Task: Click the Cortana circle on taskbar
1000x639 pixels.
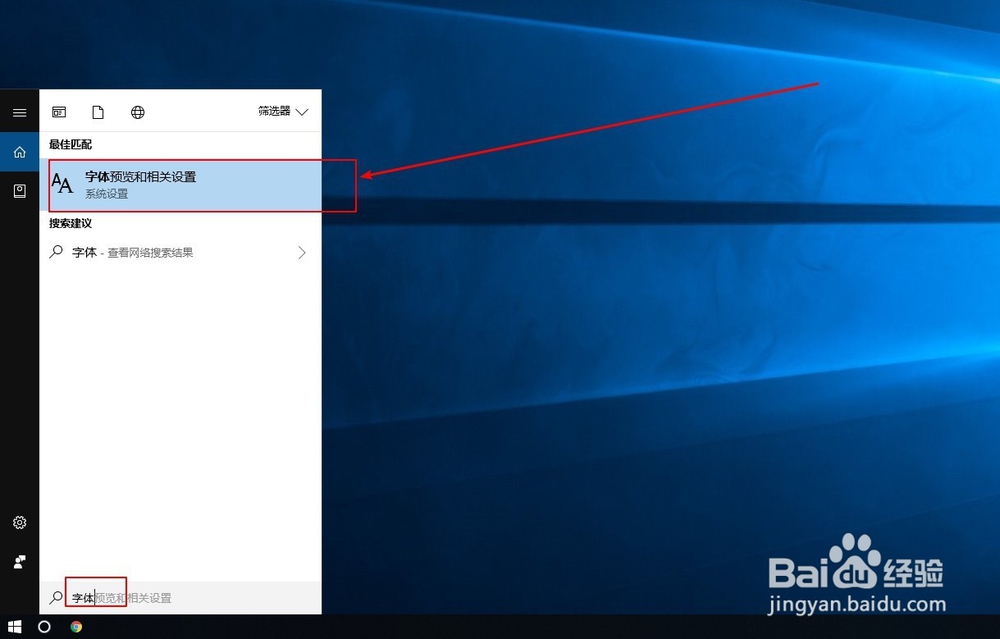Action: click(x=44, y=626)
